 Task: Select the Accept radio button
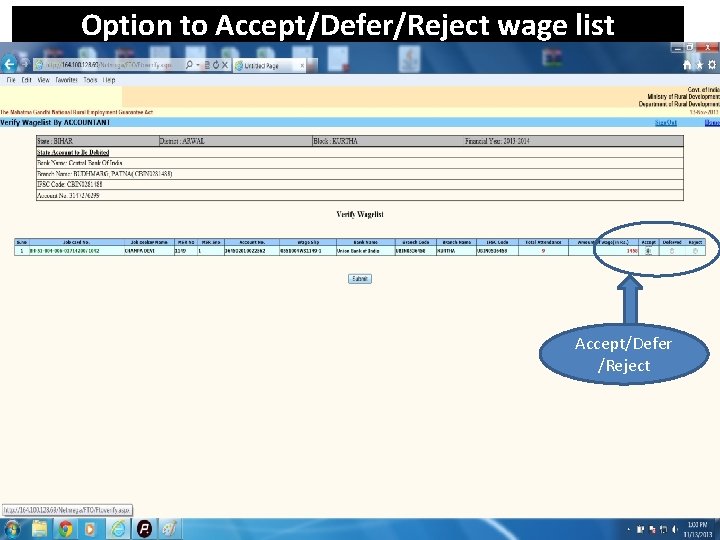(x=648, y=251)
